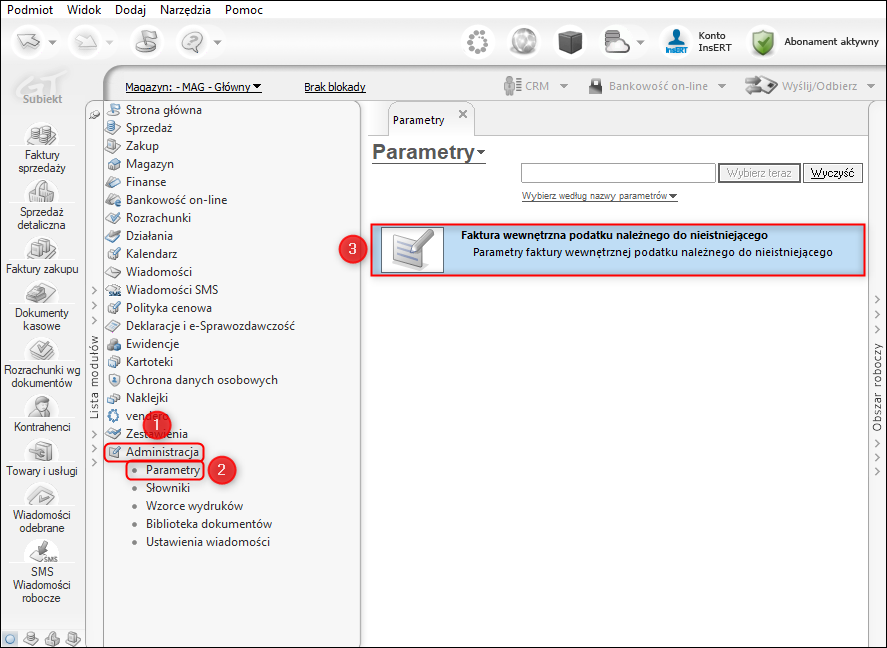Click the parameter search input field
This screenshot has width=887, height=648.
coord(618,173)
